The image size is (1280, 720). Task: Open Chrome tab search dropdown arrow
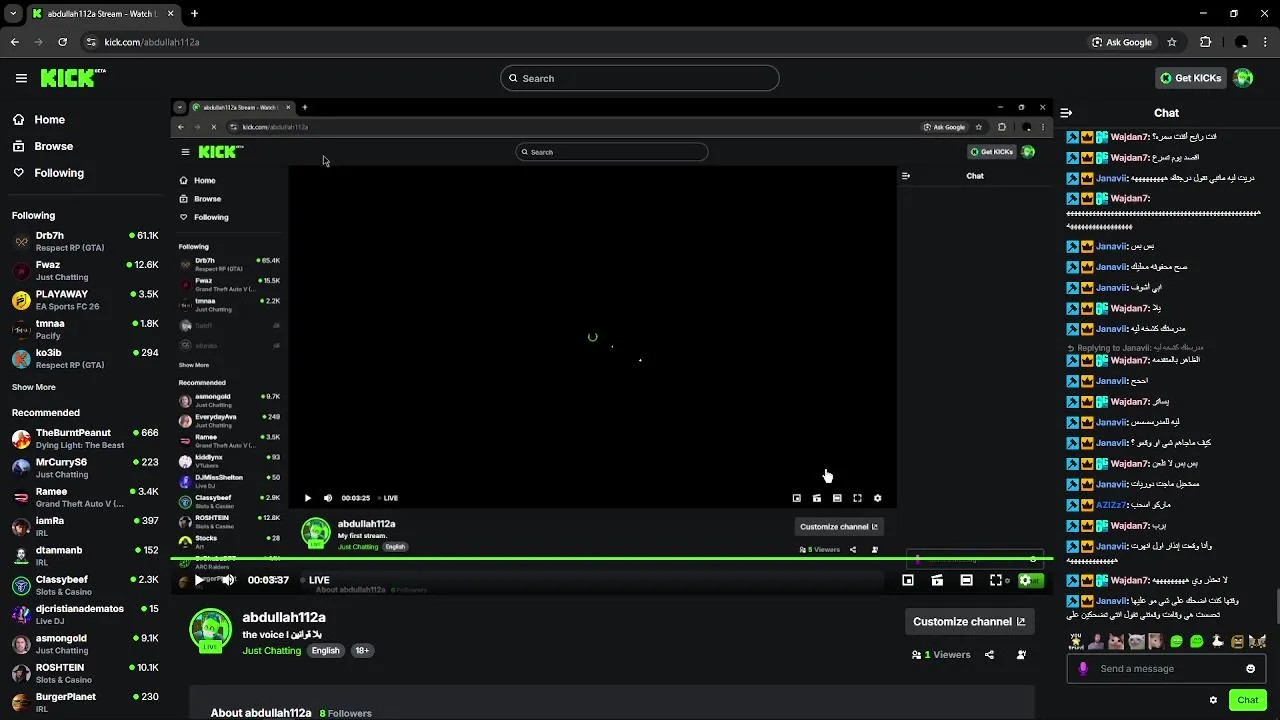[12, 14]
